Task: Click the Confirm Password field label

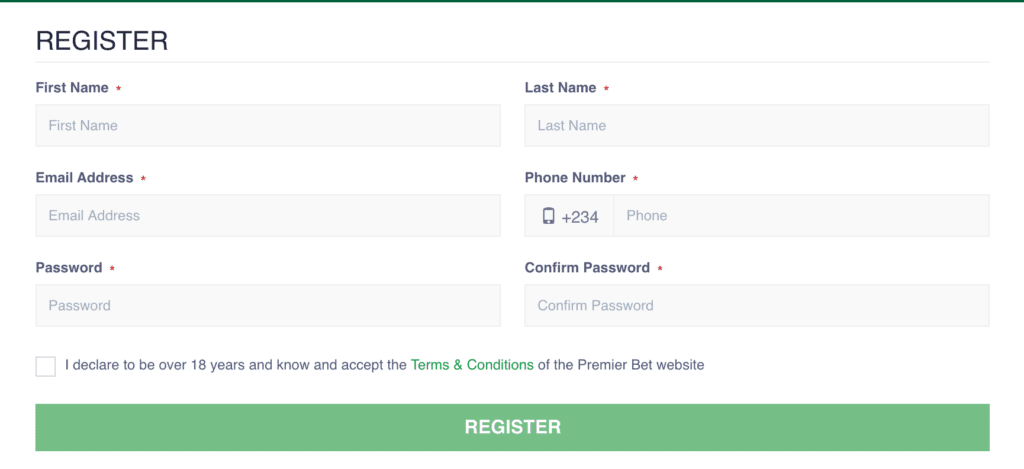Action: pos(587,268)
